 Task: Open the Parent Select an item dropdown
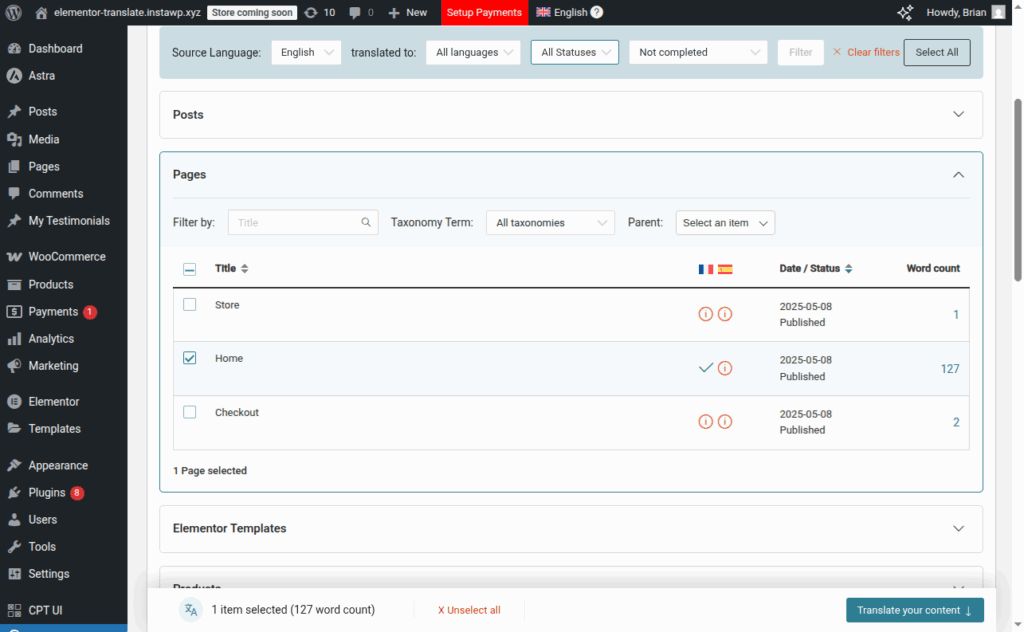(725, 223)
